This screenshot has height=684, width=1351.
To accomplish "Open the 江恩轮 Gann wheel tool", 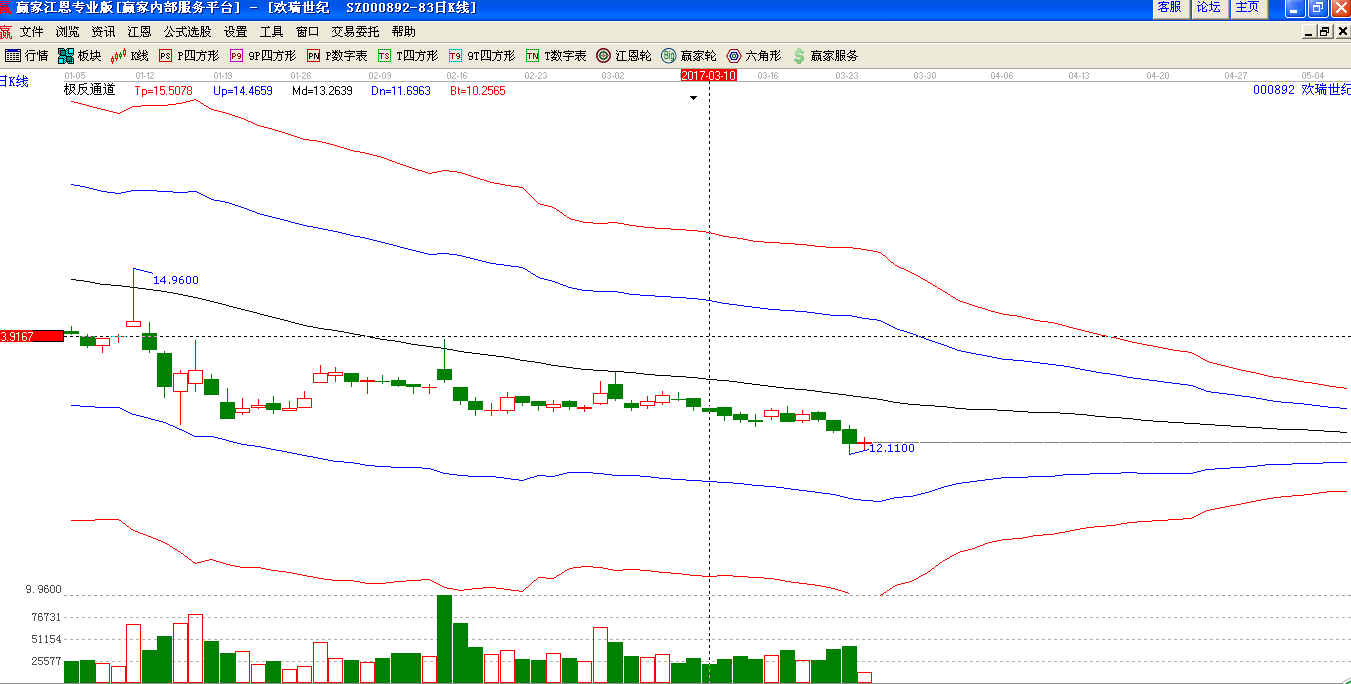I will click(x=624, y=56).
